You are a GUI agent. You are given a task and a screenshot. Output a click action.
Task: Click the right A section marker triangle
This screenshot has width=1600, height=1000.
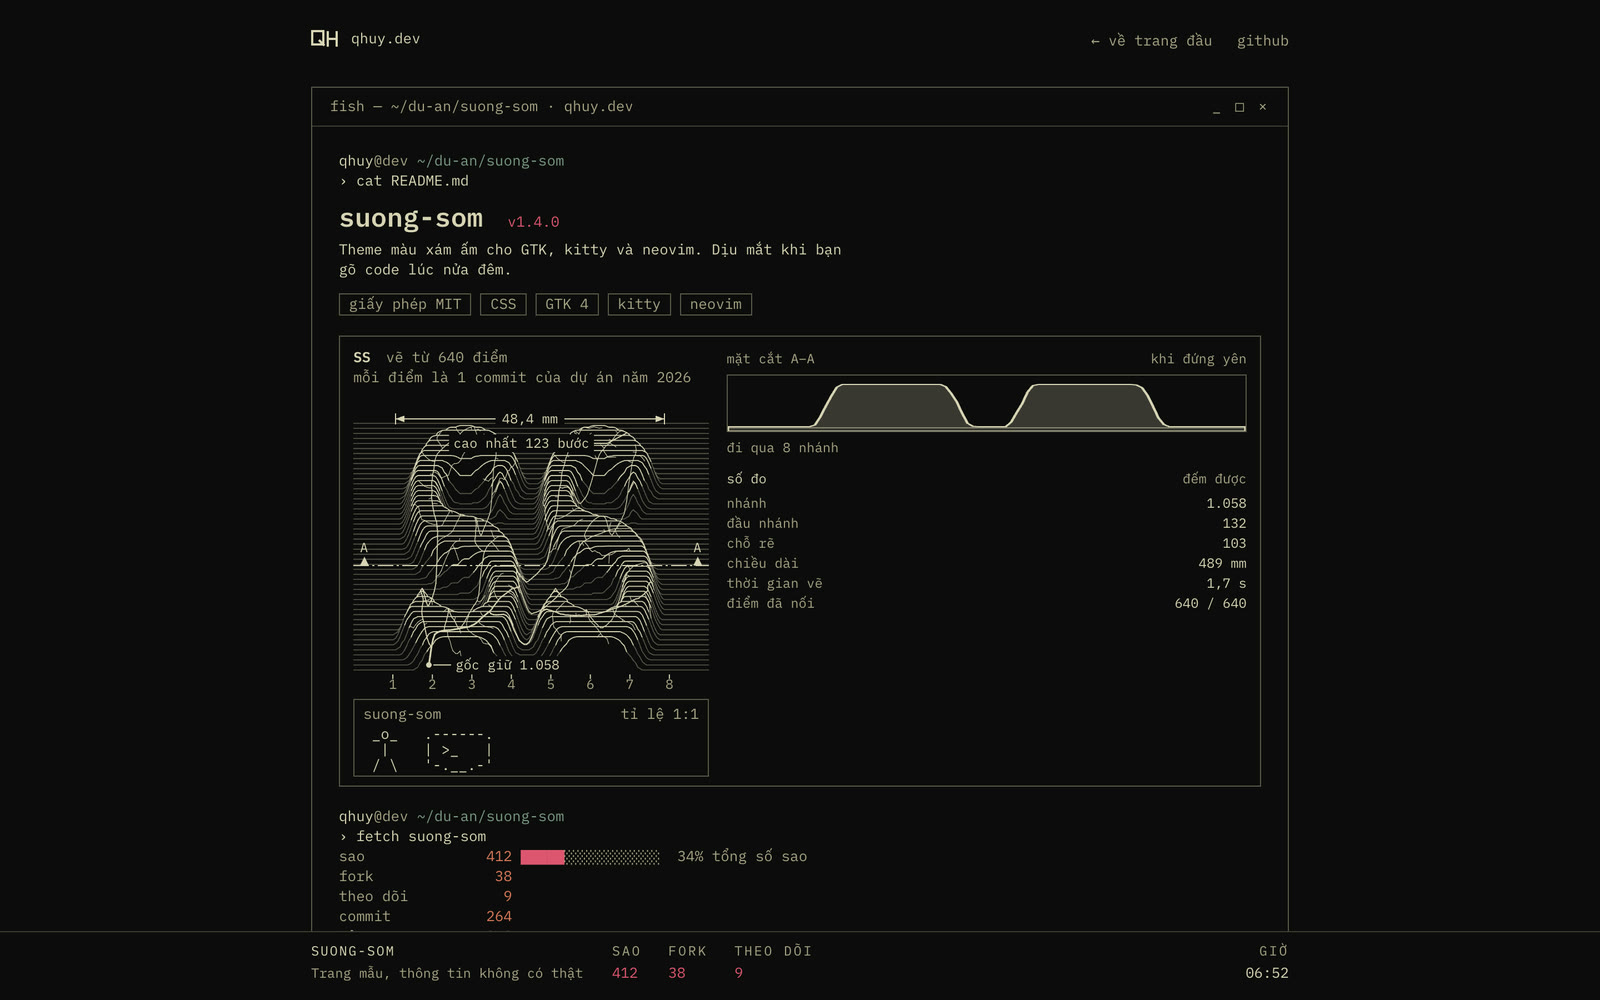698,562
